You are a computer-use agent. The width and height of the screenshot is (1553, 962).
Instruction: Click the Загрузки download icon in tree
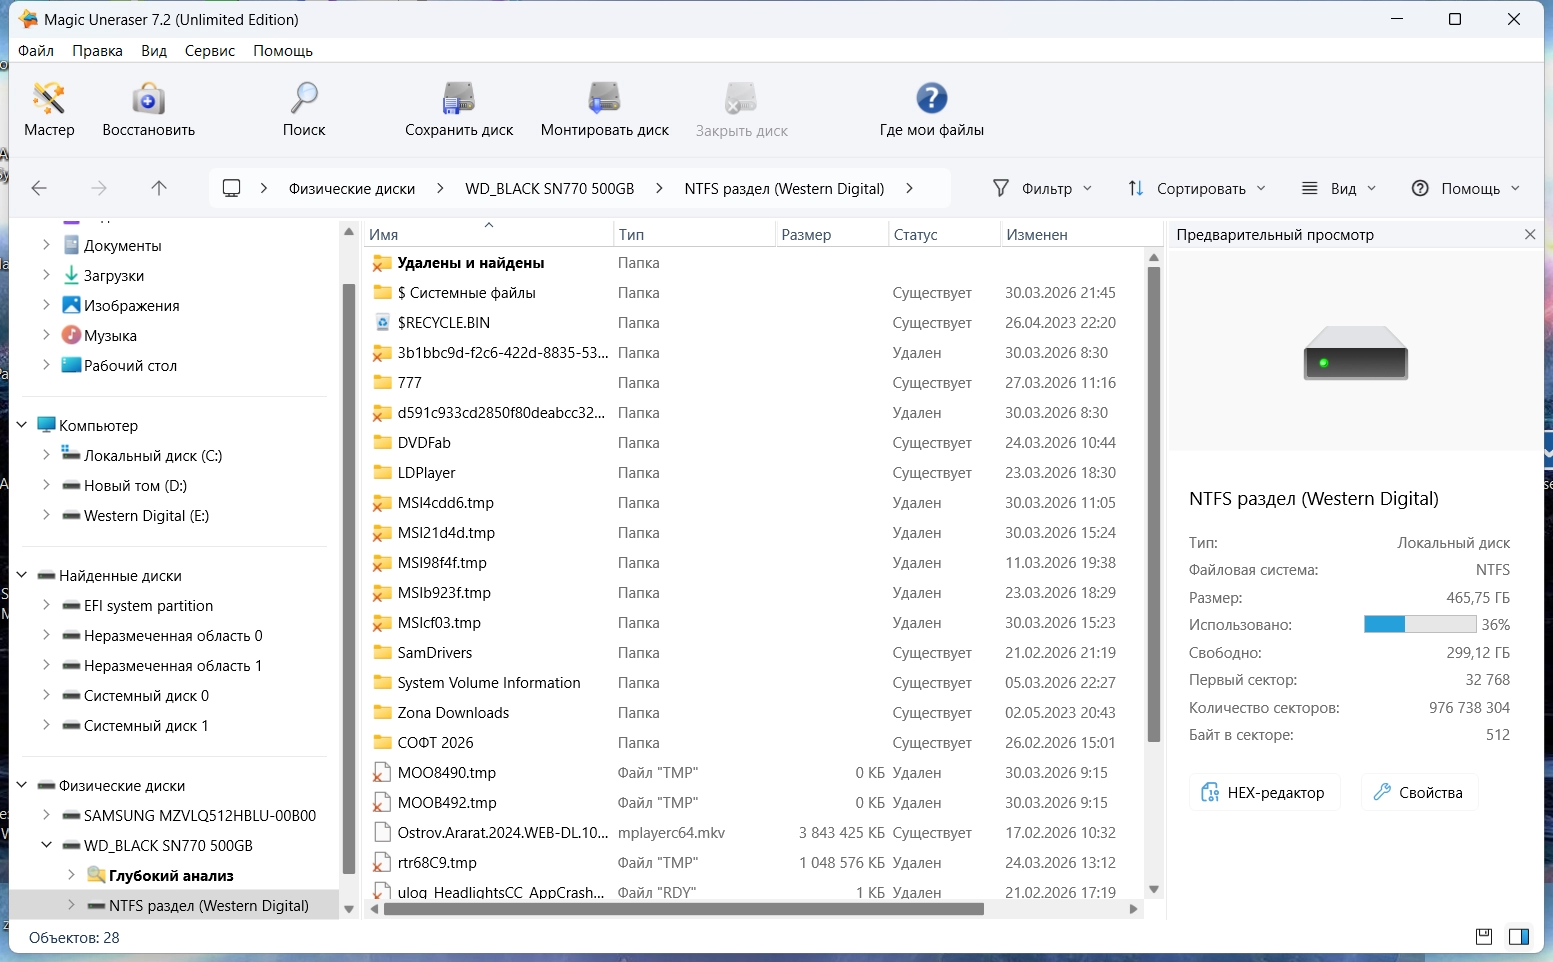pos(71,275)
